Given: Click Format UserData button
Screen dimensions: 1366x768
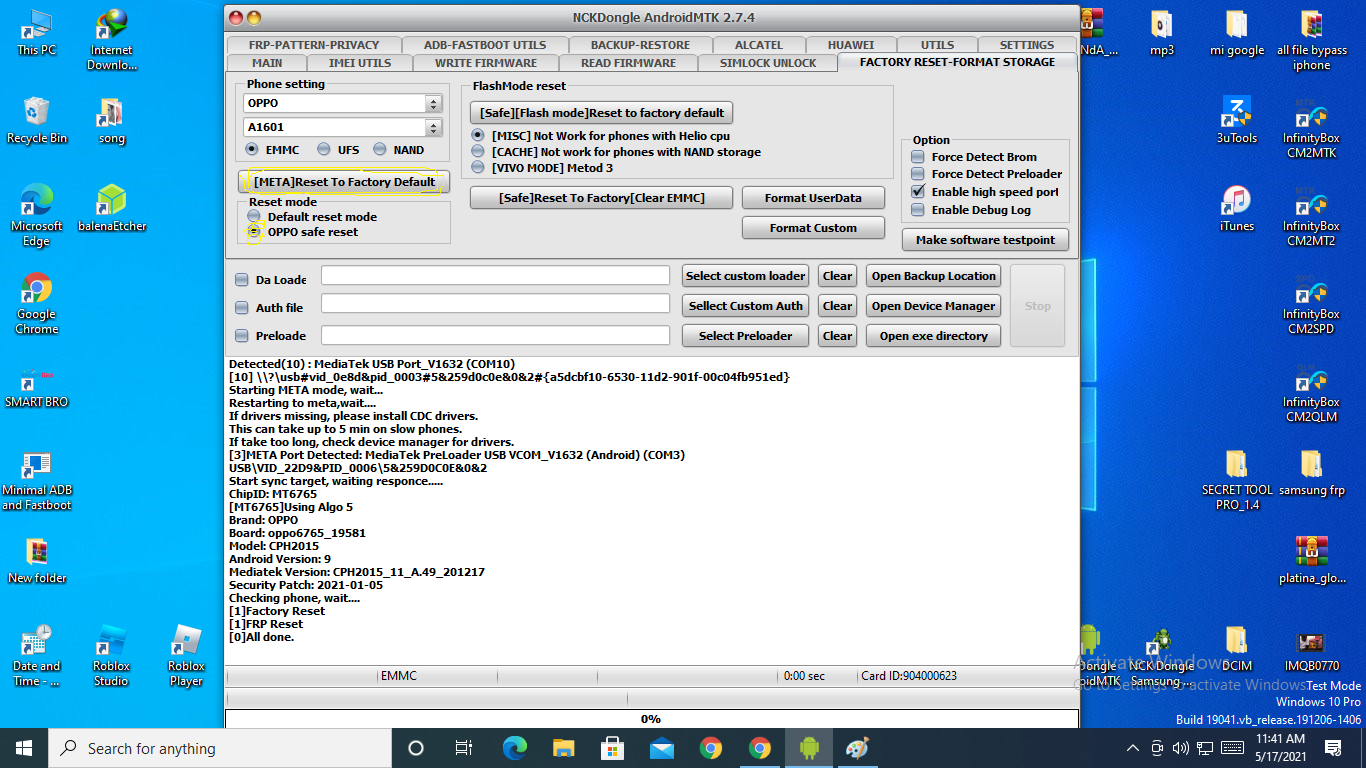Looking at the screenshot, I should pos(813,198).
